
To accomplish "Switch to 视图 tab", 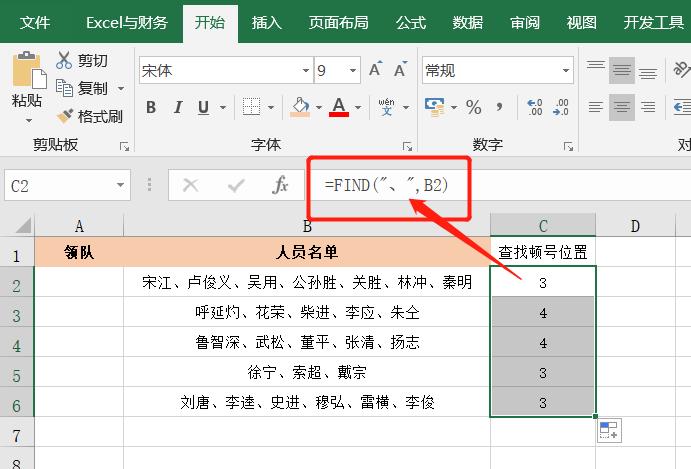I will (581, 22).
